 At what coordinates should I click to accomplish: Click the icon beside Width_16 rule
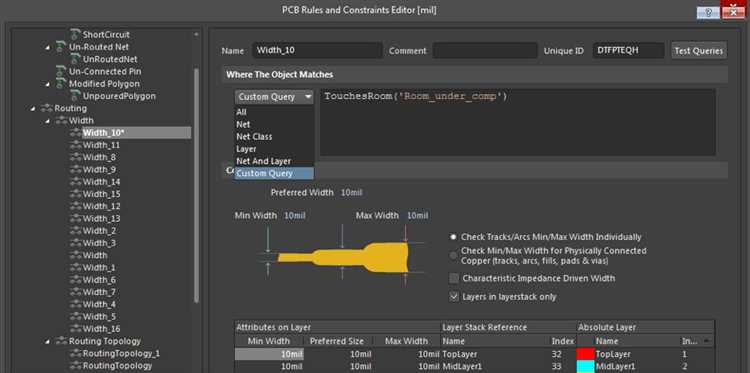[76, 329]
